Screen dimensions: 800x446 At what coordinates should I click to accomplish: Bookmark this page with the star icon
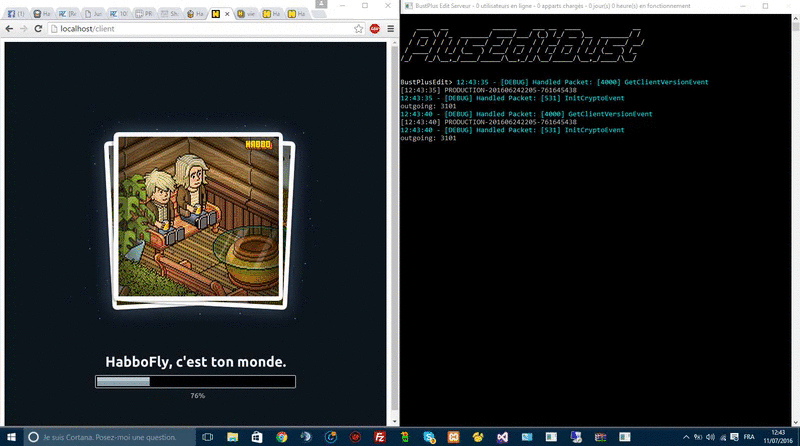click(x=359, y=29)
